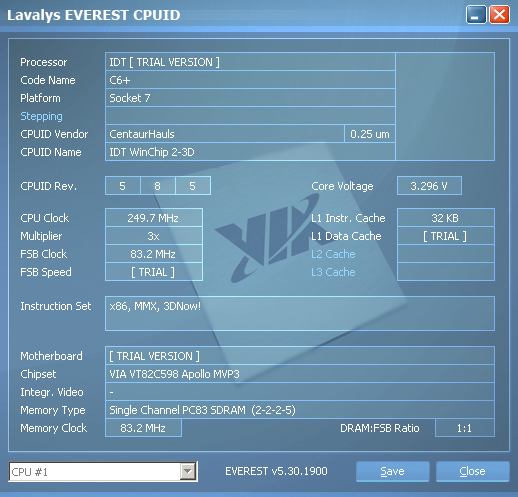Click the L2 Cache label

333,254
